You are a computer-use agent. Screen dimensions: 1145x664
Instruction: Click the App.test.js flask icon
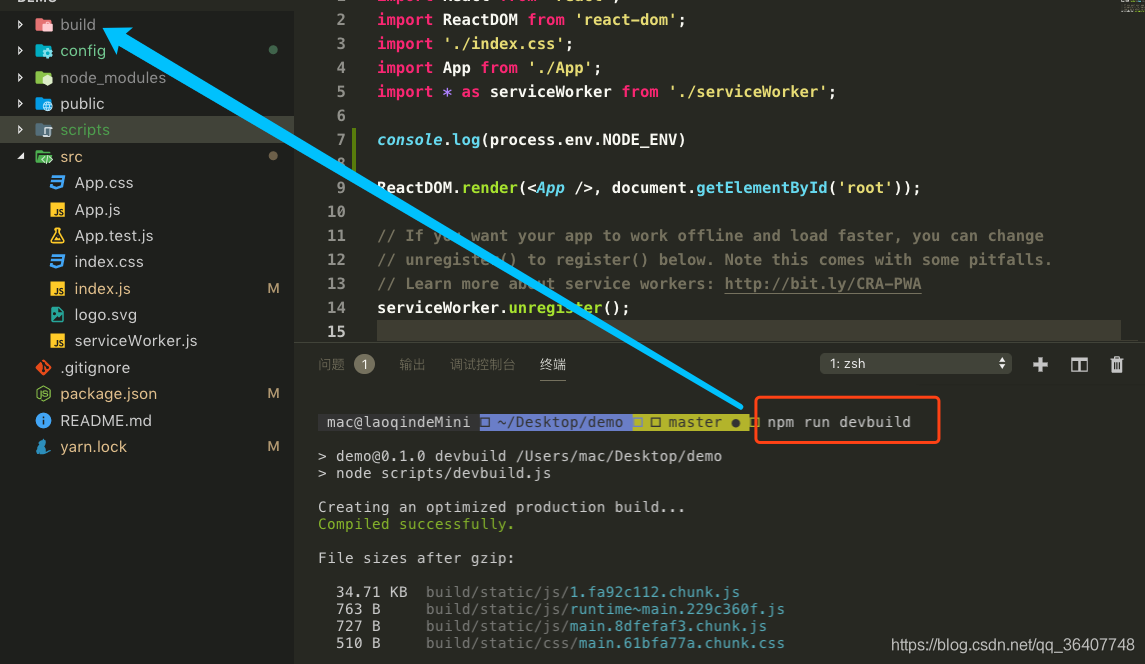[57, 235]
